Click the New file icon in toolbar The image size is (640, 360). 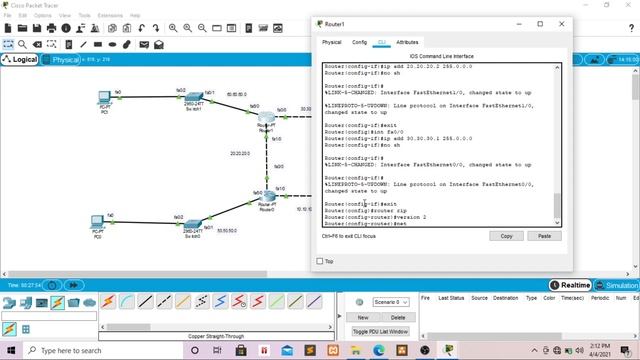[8, 28]
